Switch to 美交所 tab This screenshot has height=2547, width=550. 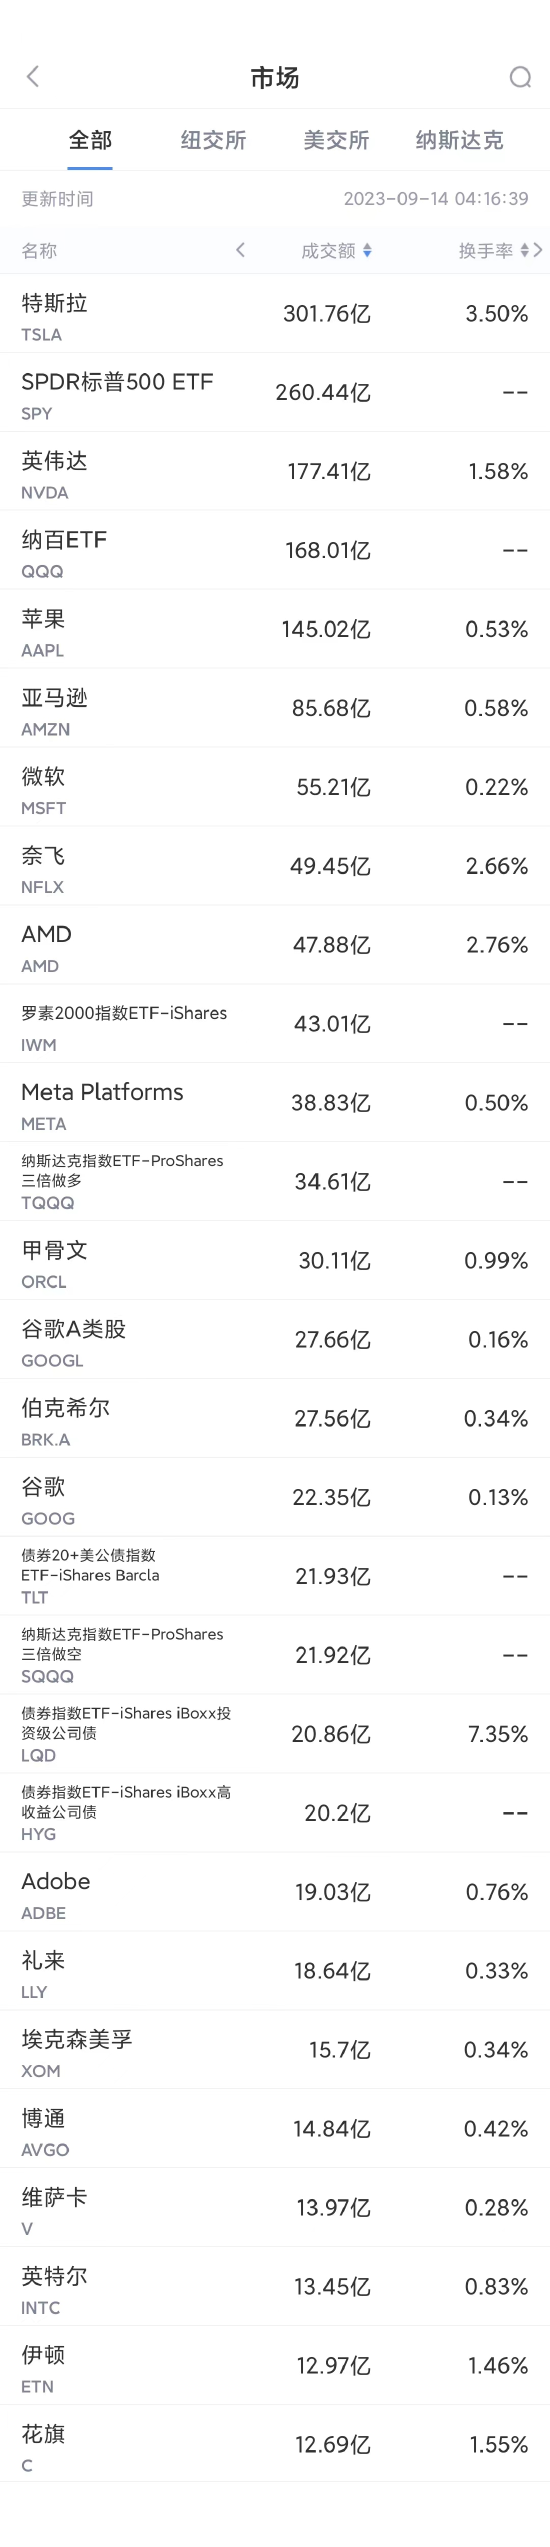click(336, 140)
